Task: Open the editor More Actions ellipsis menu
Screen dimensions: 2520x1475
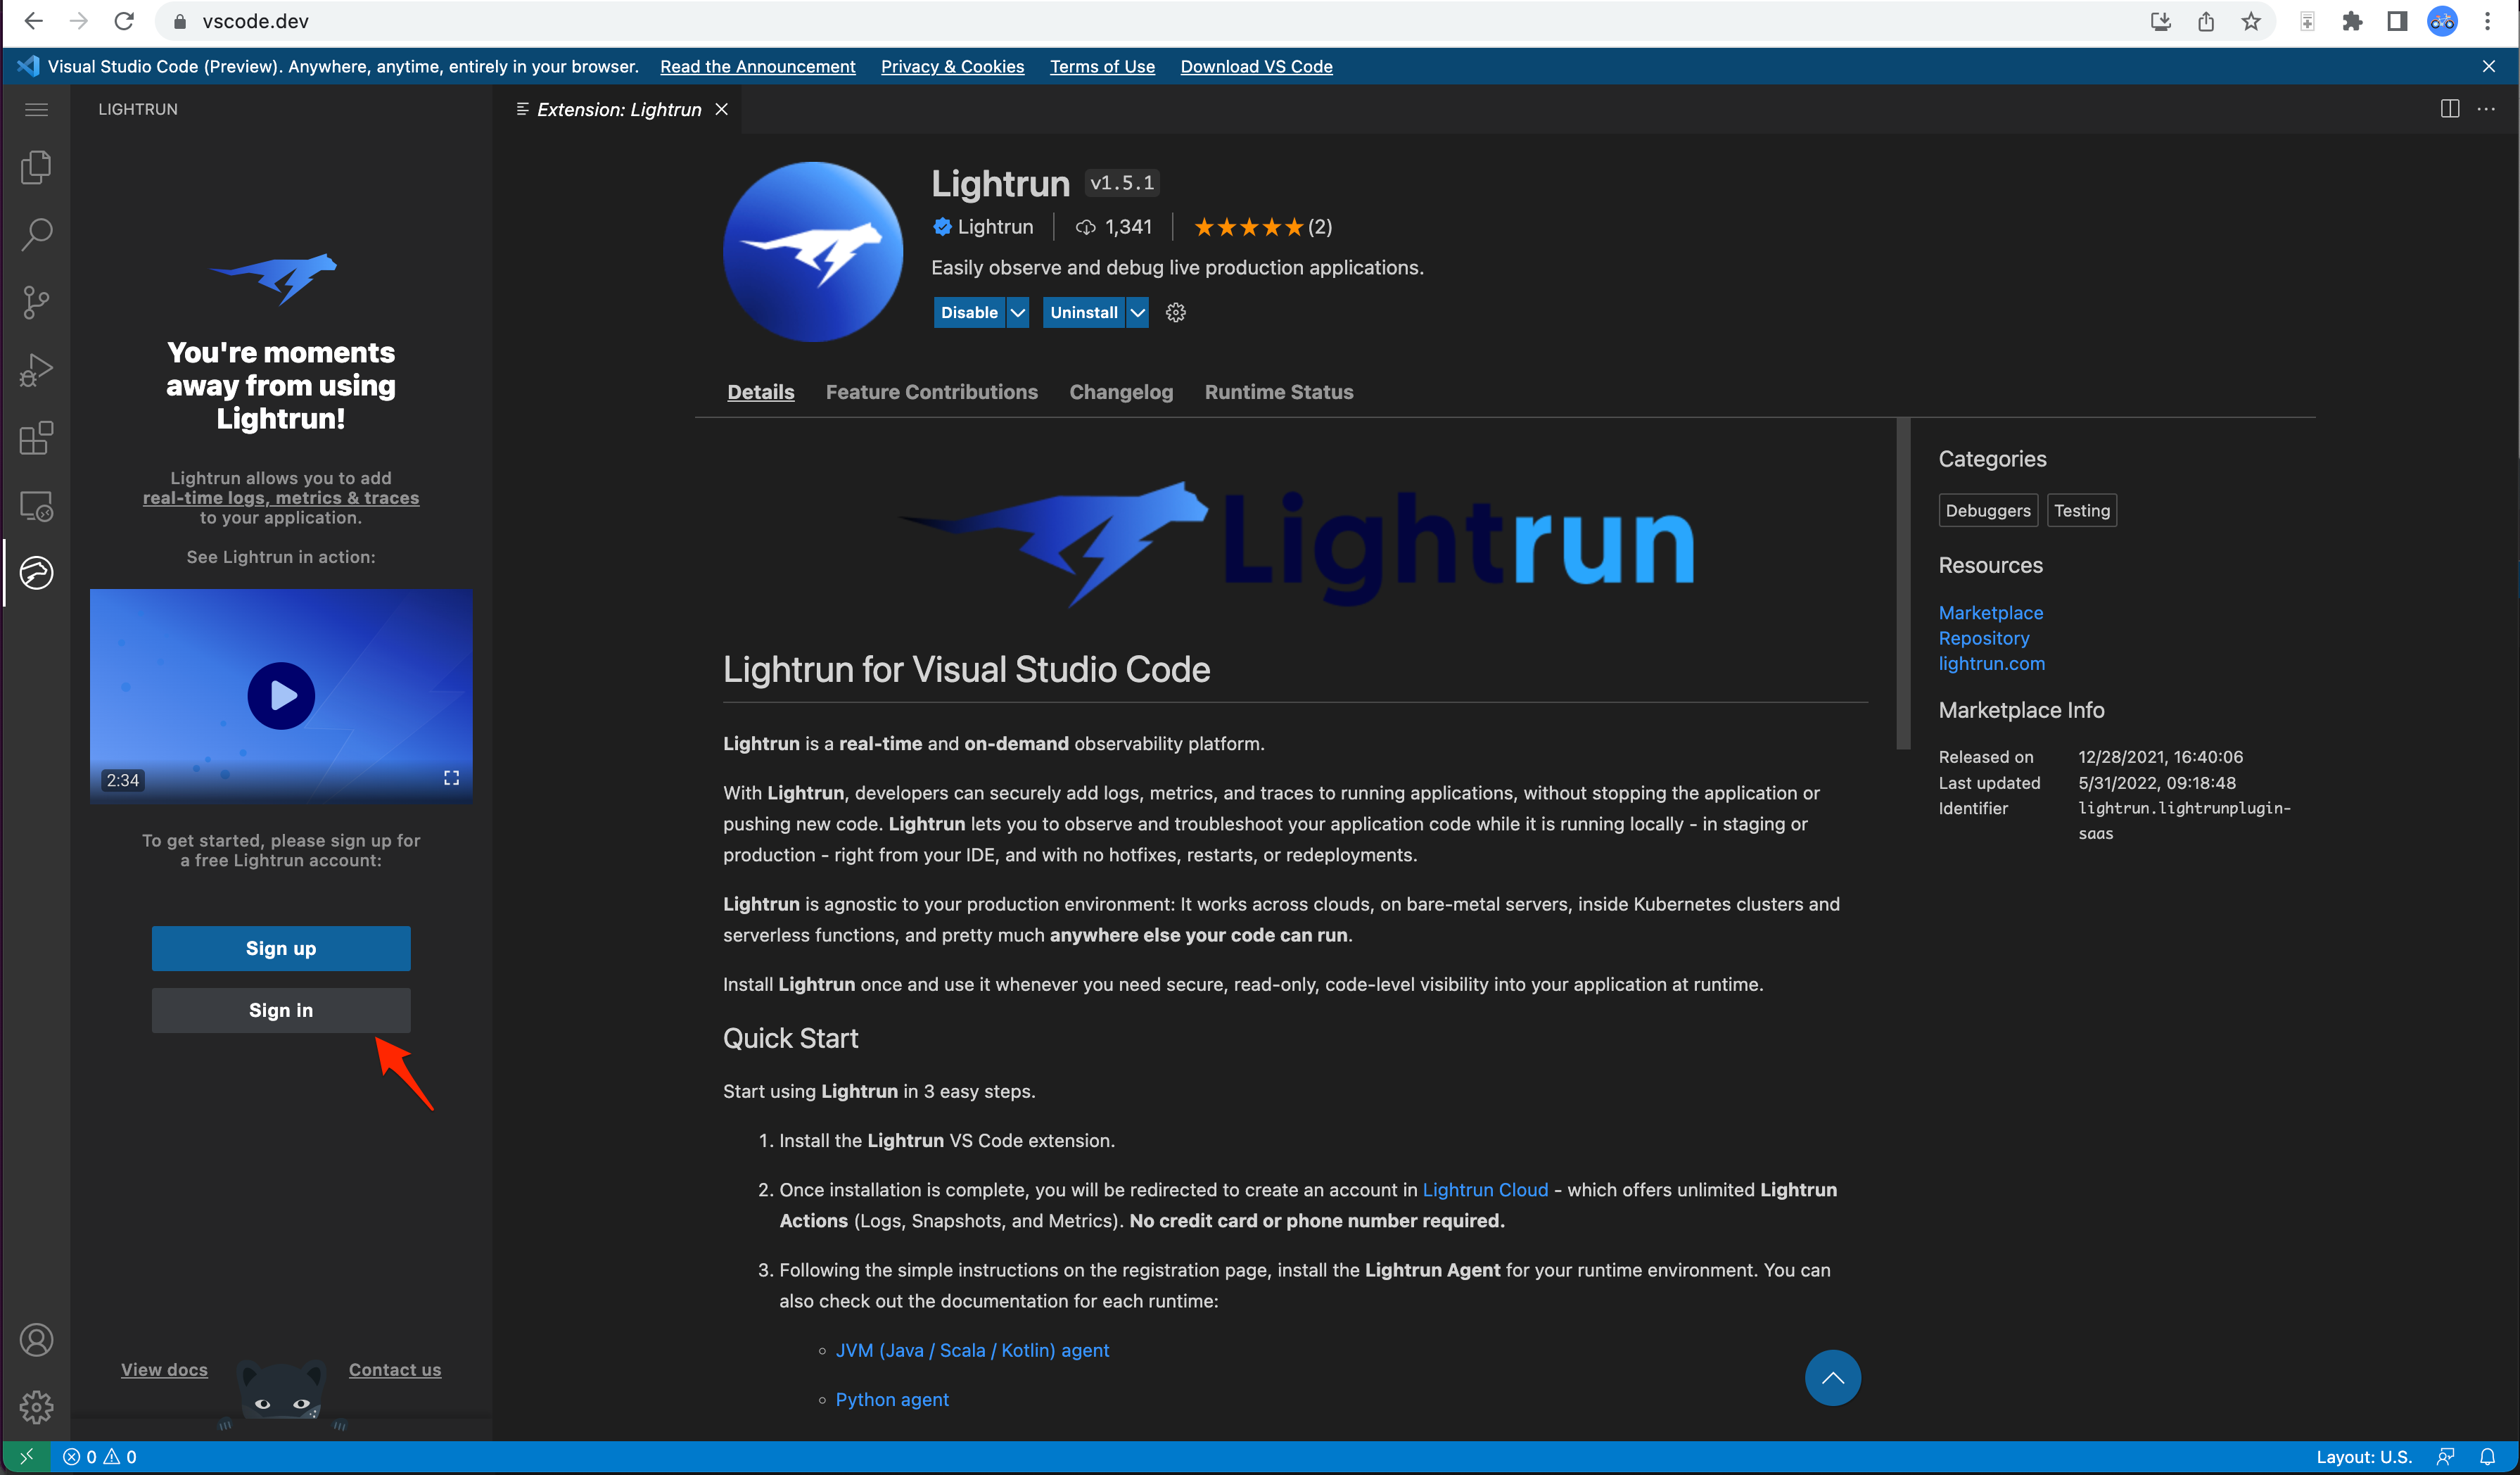Action: coord(2487,109)
